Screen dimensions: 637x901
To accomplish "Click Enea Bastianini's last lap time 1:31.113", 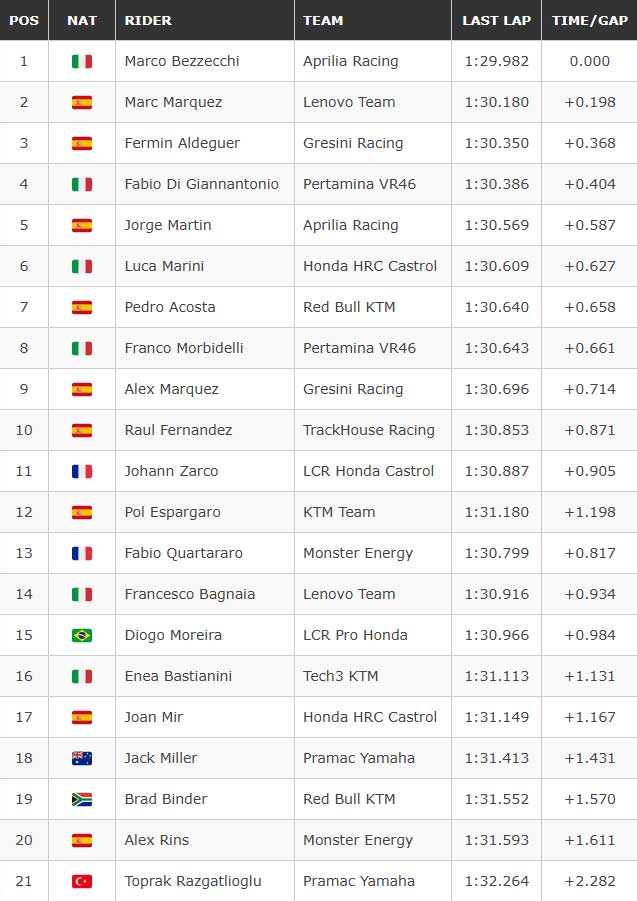I will coord(496,676).
